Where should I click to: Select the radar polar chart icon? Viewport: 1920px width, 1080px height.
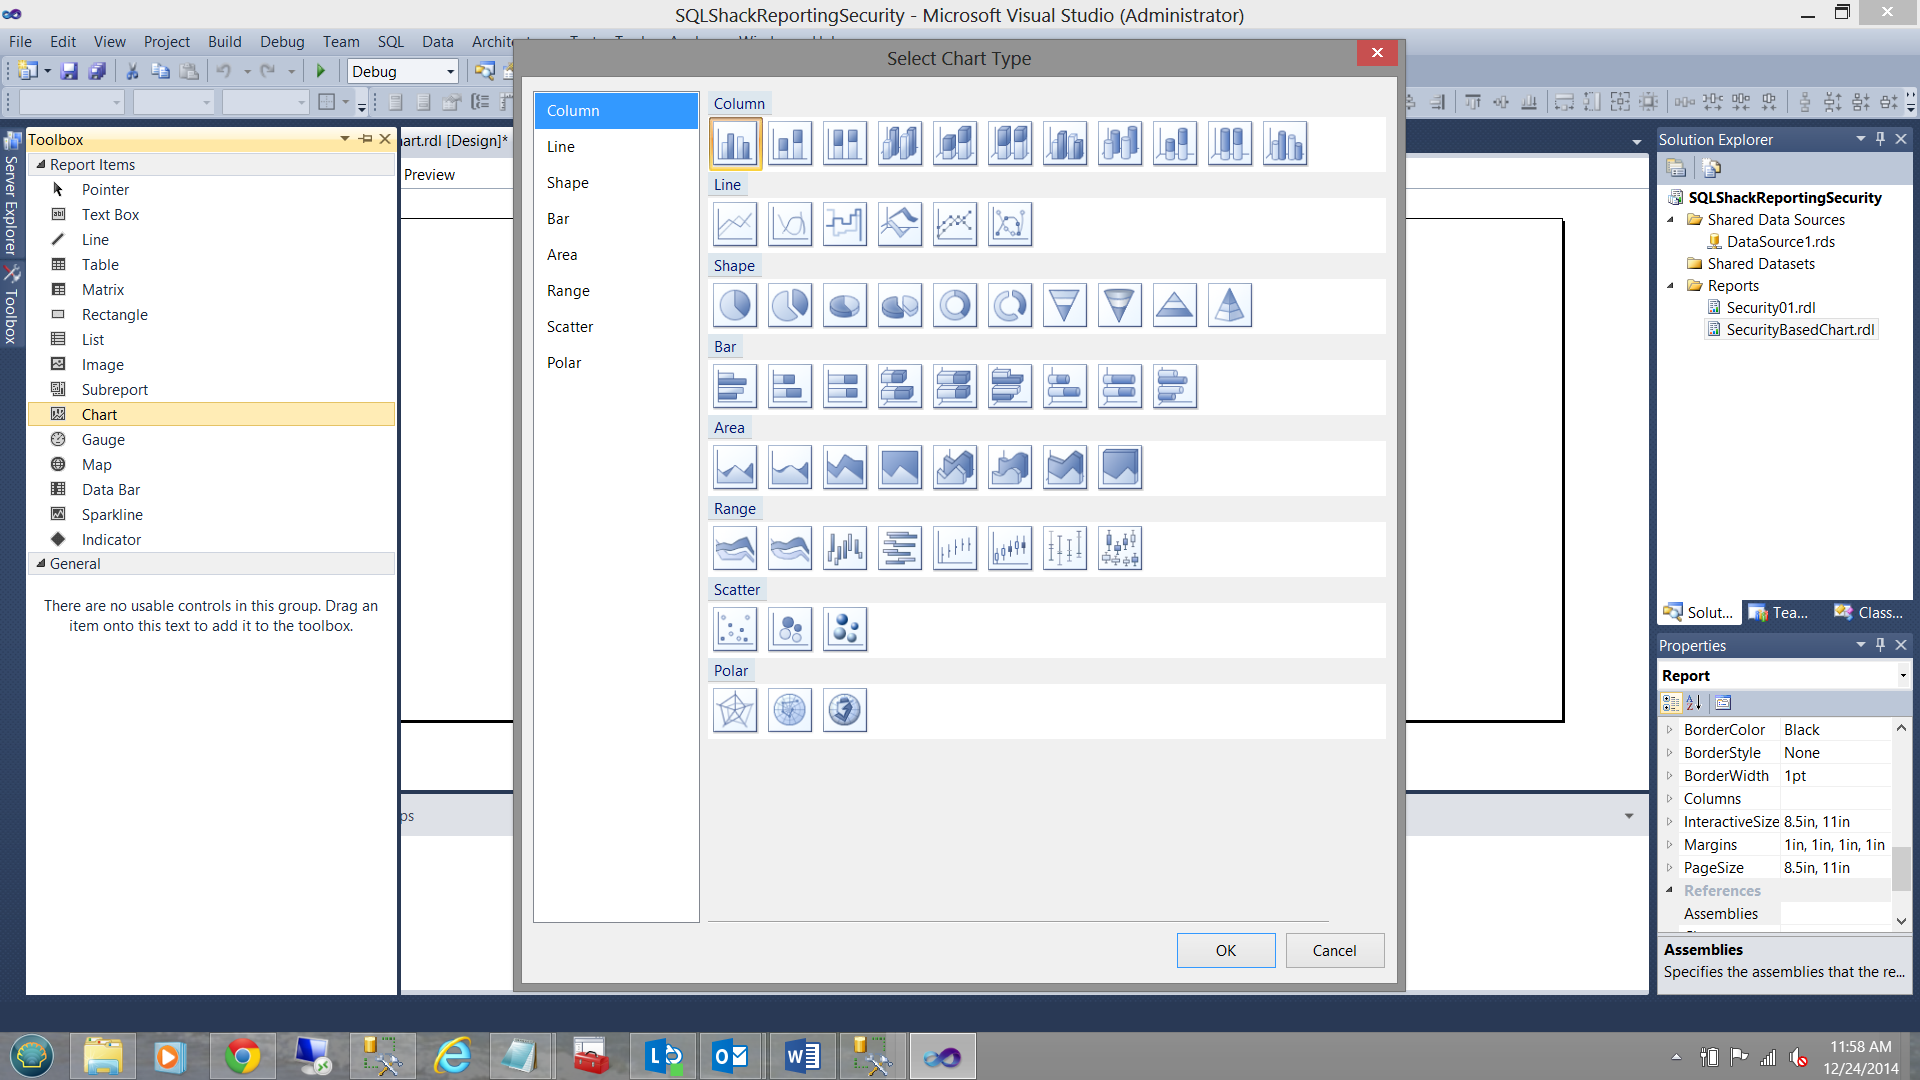(735, 710)
